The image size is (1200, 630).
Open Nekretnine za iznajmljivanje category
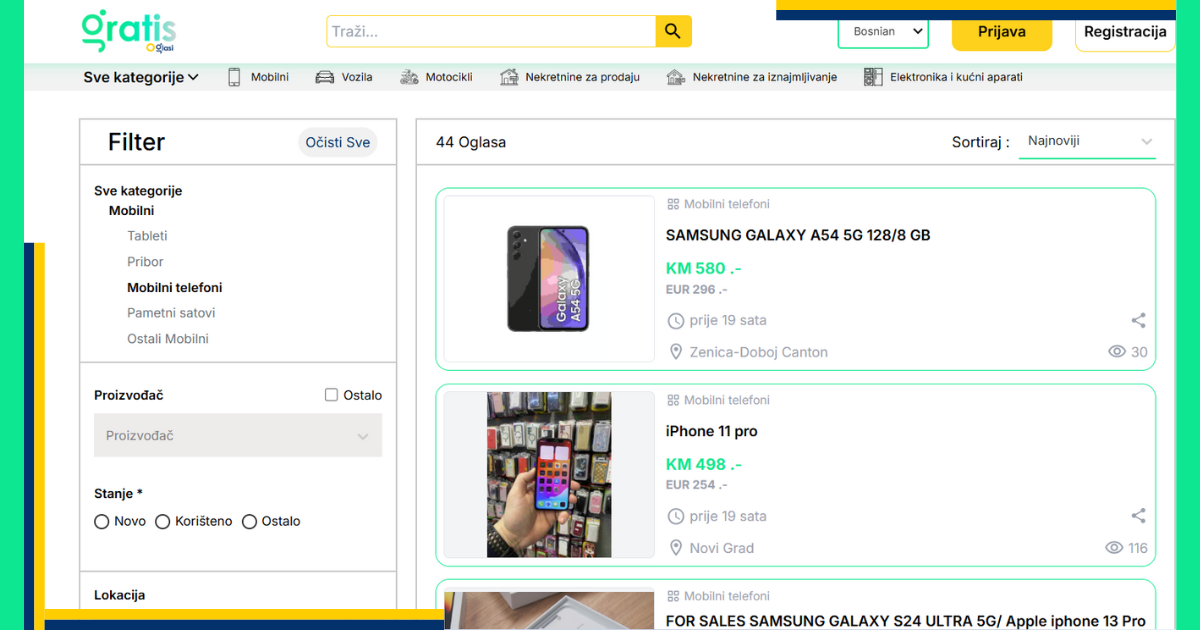(751, 77)
